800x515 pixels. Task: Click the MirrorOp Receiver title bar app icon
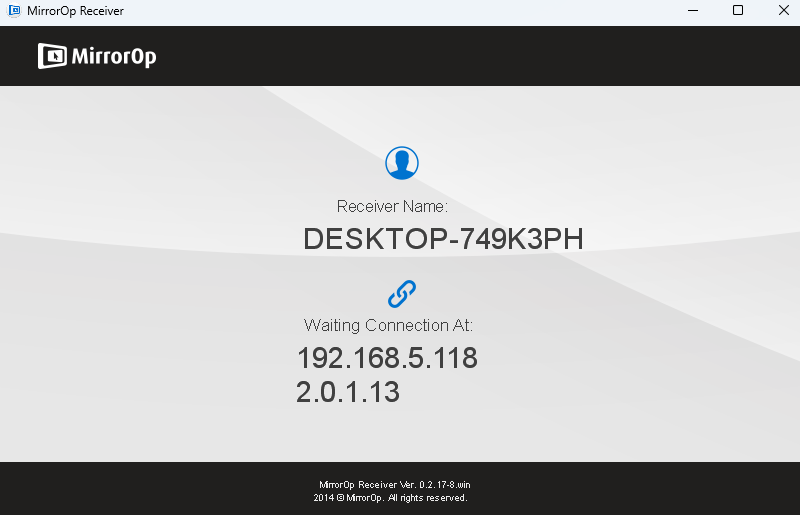pos(14,10)
